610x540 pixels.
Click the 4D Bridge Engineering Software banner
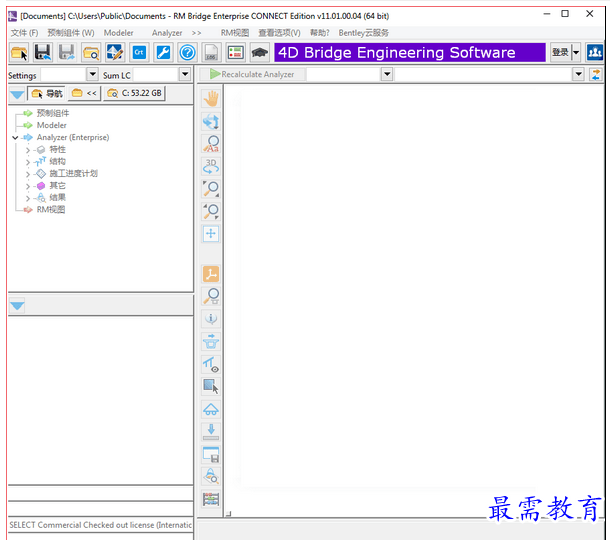point(410,53)
